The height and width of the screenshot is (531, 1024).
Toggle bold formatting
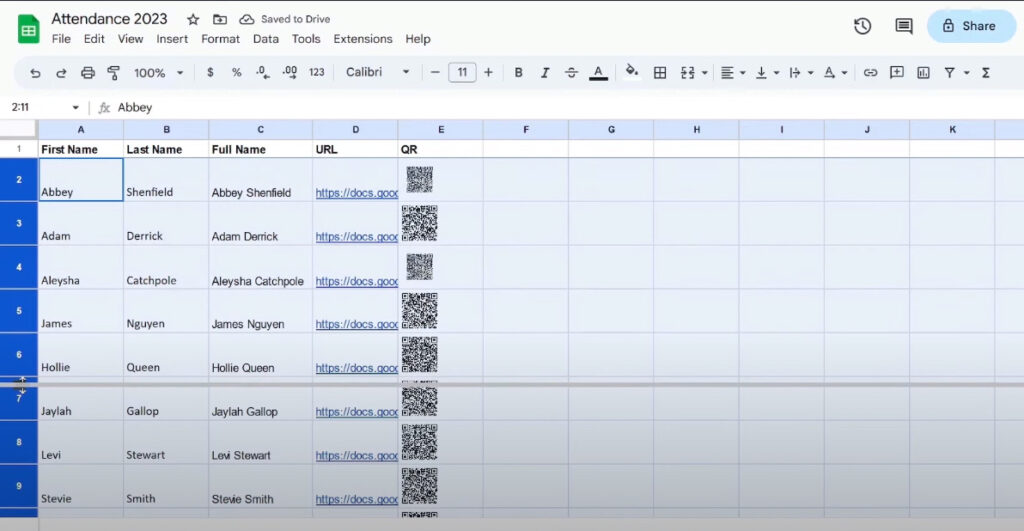519,72
